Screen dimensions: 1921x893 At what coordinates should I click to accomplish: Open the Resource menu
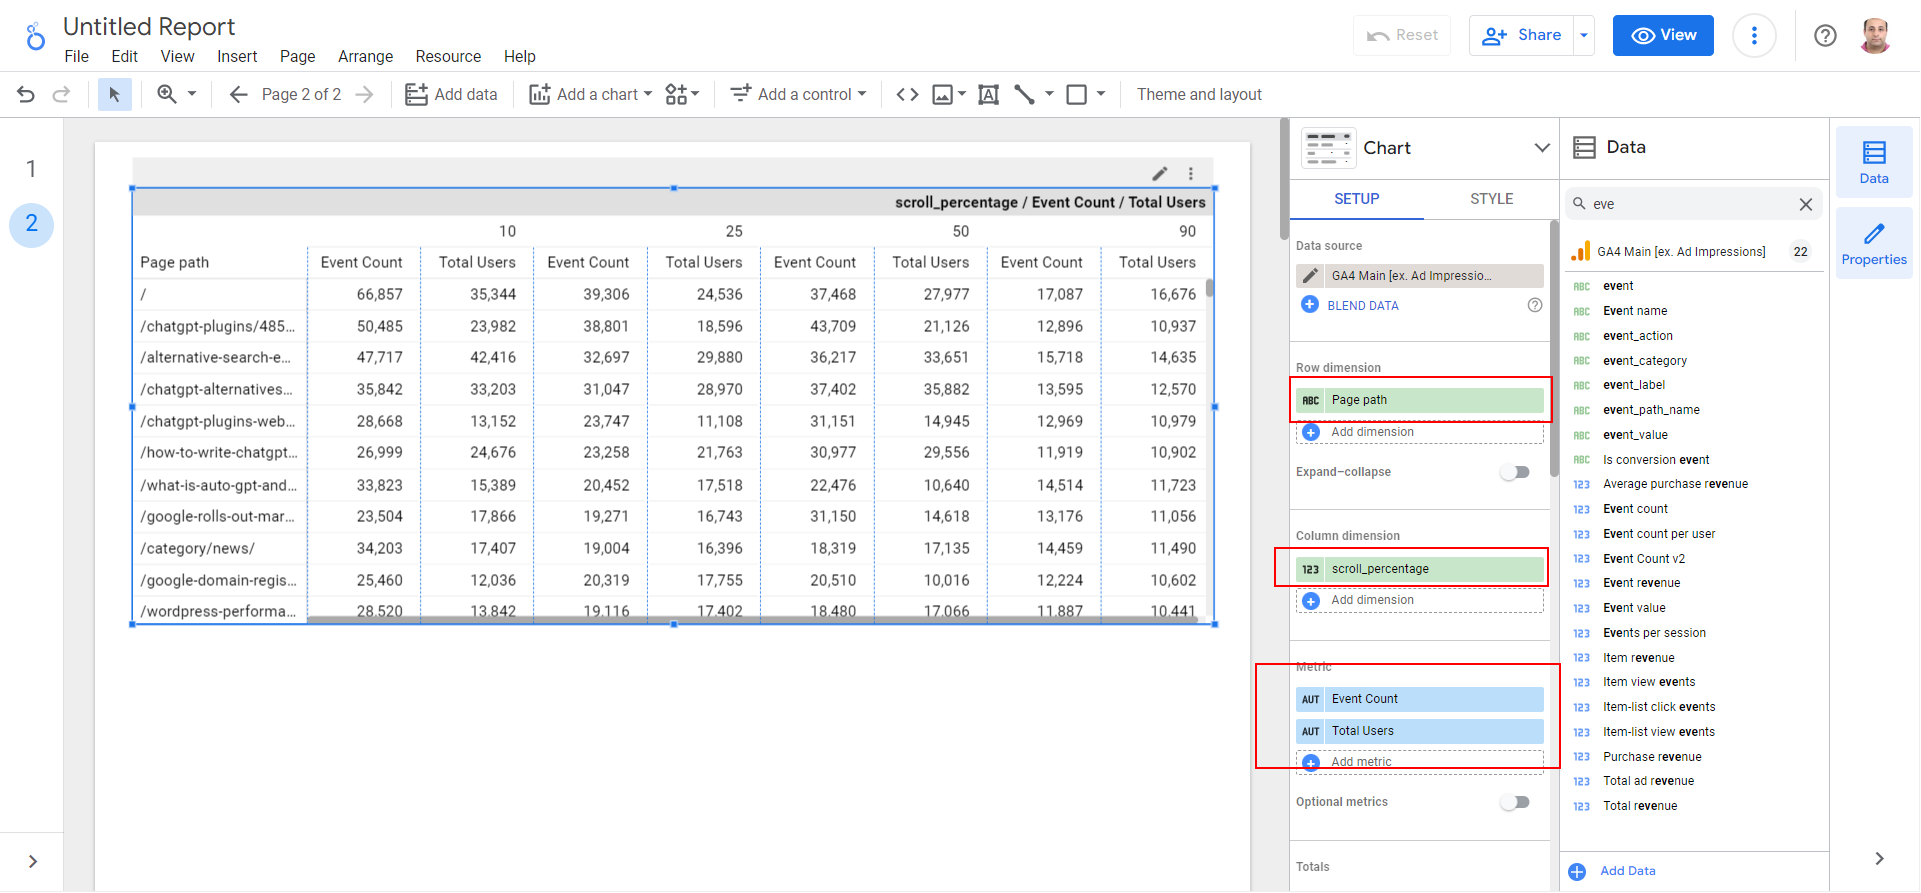tap(448, 56)
